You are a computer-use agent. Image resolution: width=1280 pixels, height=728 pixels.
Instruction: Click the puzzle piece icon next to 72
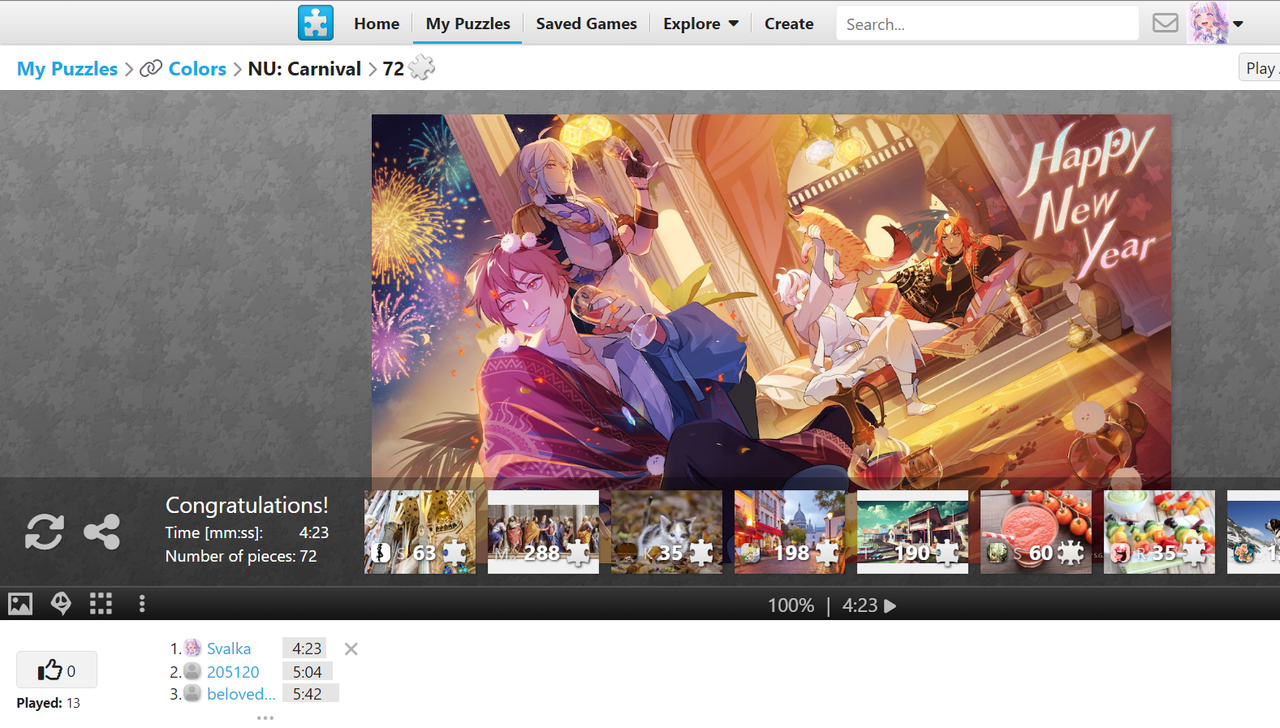[422, 68]
